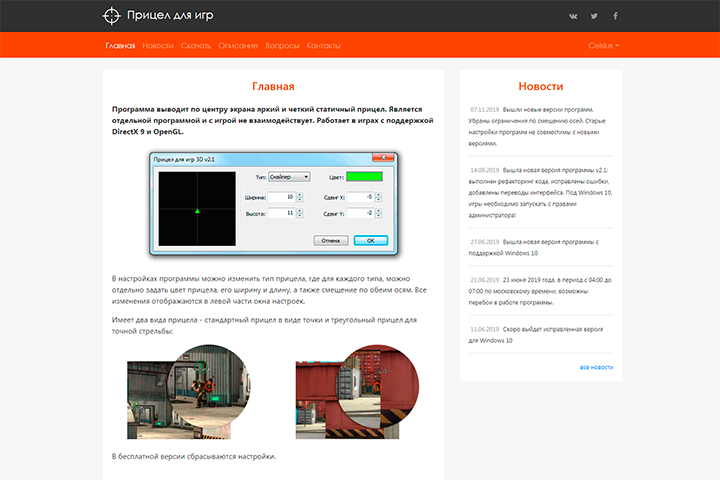Click the OK button in dialog
This screenshot has width=720, height=480.
pyautogui.click(x=371, y=241)
